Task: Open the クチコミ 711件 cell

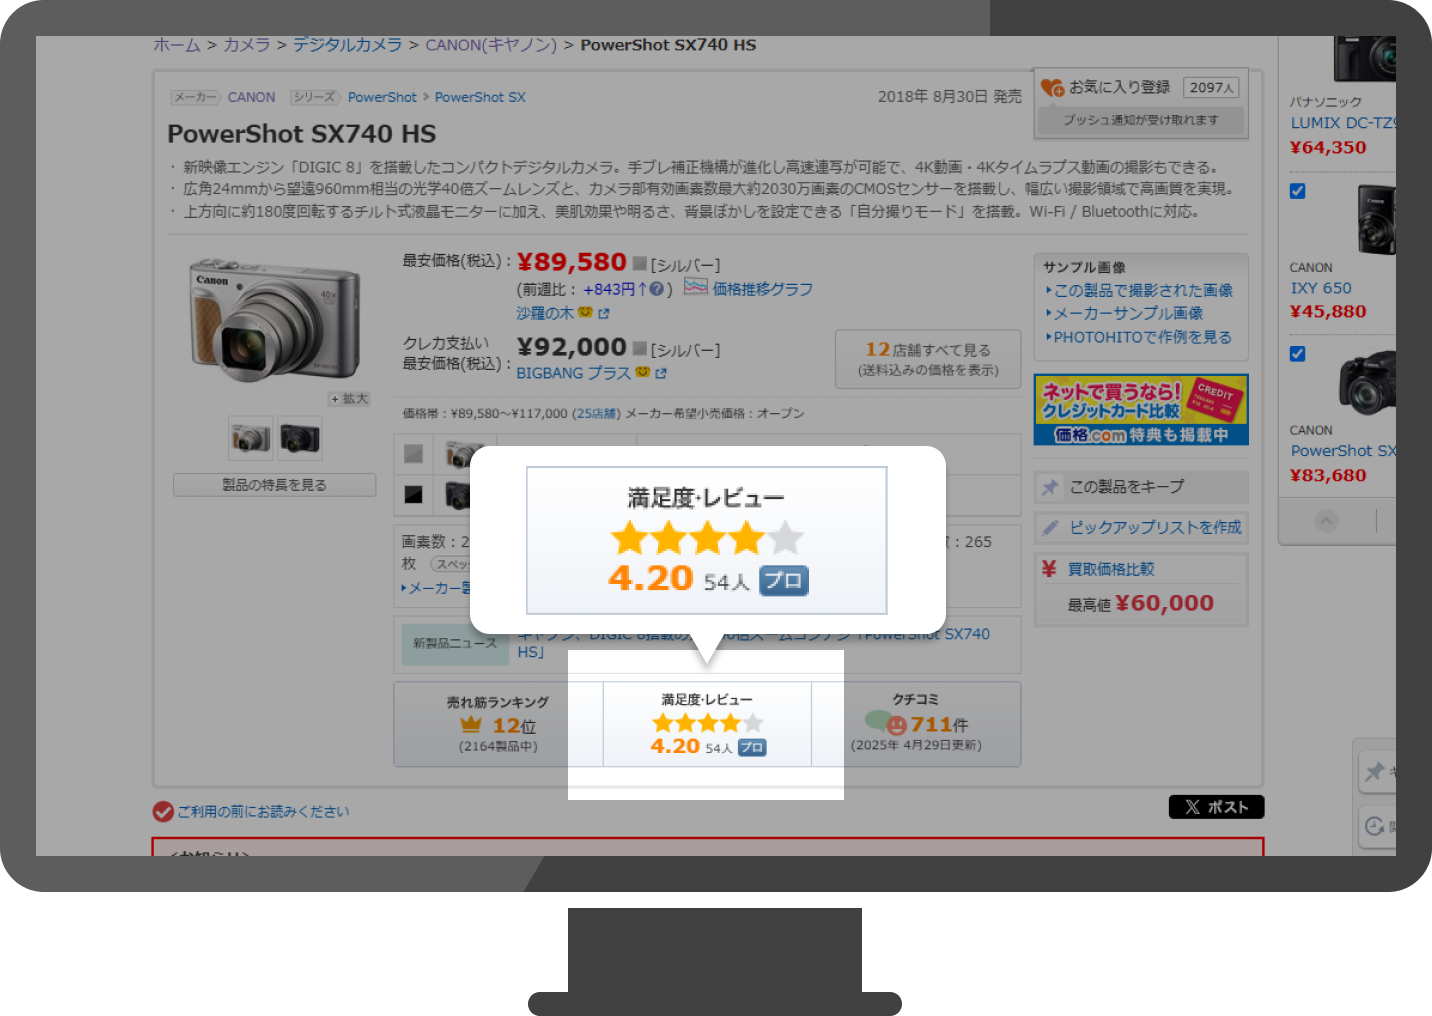Action: tap(916, 725)
